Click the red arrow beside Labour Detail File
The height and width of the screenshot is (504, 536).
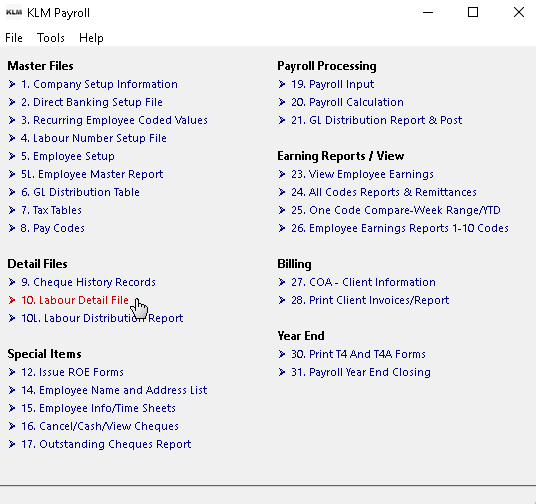(x=12, y=300)
